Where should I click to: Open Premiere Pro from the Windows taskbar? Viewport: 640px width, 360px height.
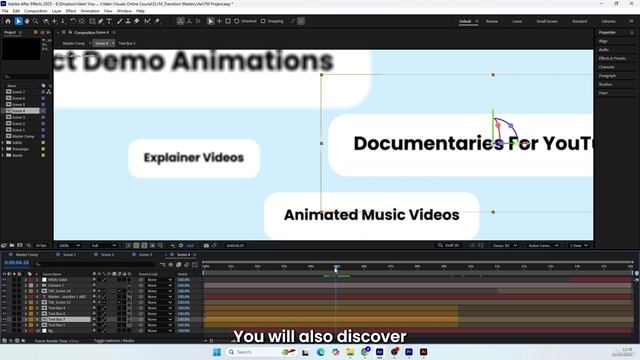point(409,352)
